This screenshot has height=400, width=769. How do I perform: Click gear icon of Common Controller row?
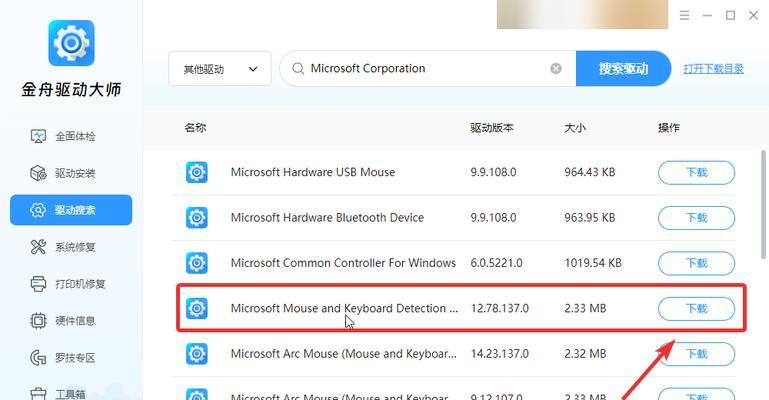197,263
